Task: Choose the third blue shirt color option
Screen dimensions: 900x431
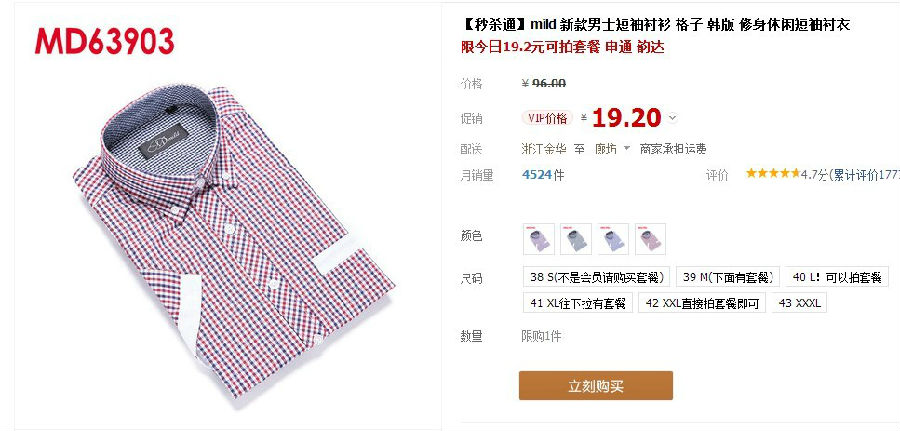Action: click(613, 239)
